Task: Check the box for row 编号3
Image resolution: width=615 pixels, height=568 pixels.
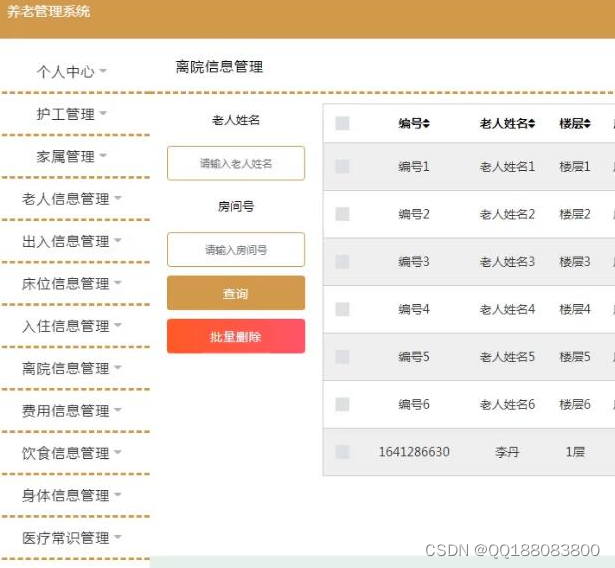Action: (342, 262)
